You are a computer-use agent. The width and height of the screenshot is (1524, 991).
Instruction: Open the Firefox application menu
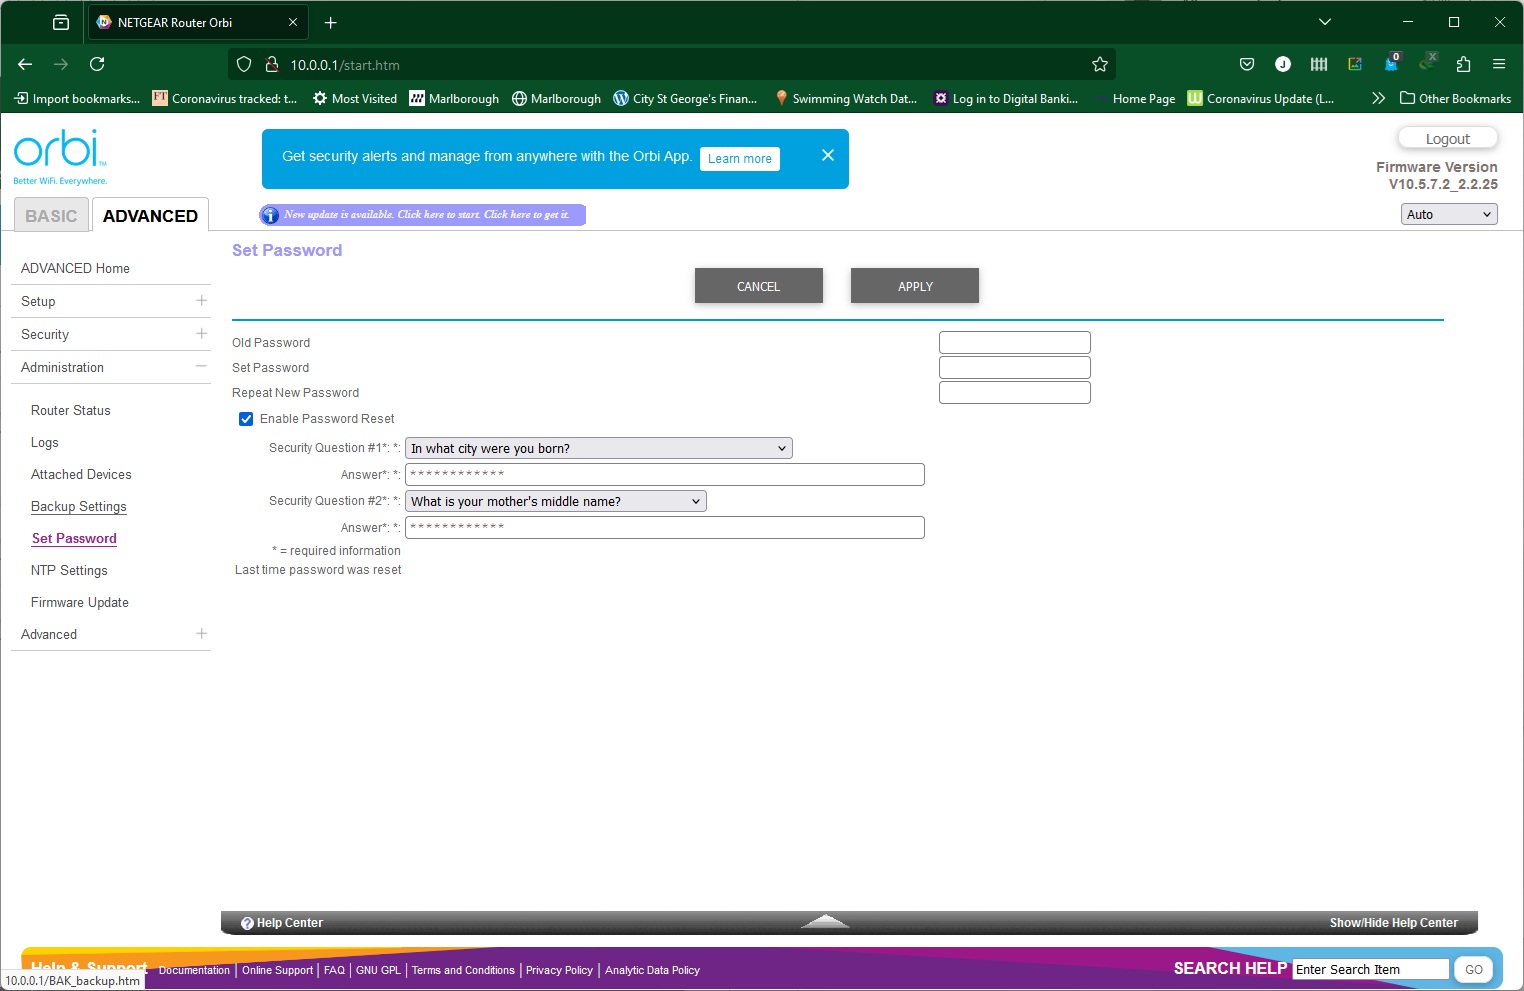coord(1498,64)
